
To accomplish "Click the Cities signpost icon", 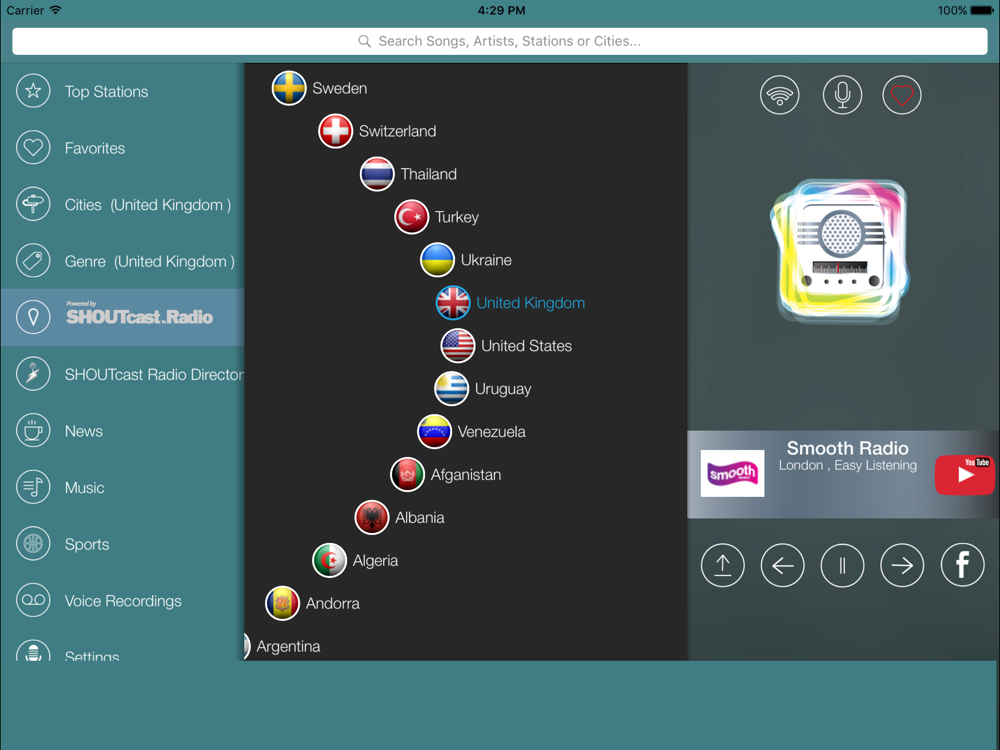I will click(33, 205).
